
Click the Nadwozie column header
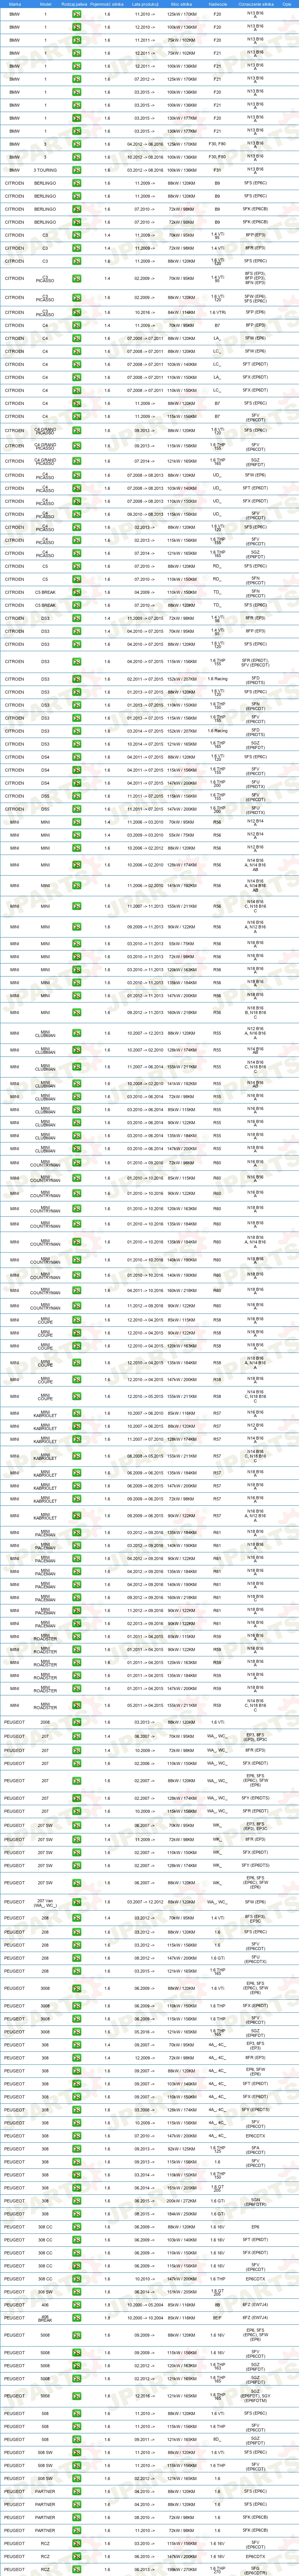[218, 4]
